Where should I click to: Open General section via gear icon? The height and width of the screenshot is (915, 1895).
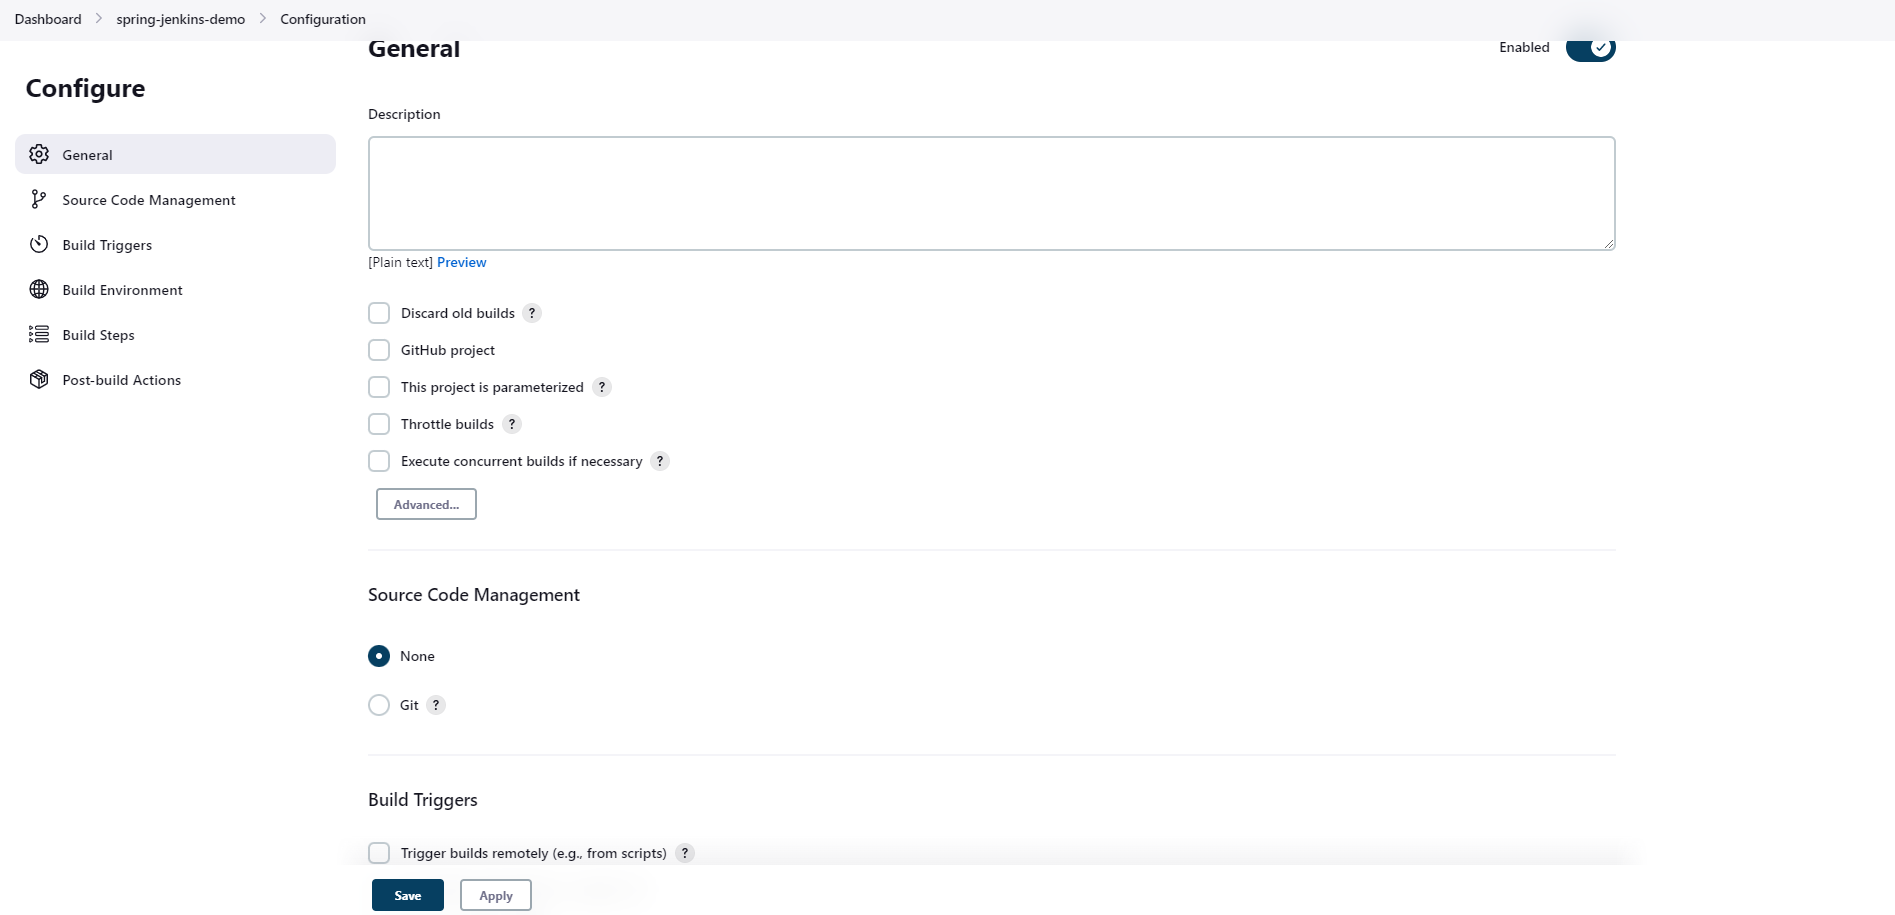(38, 154)
